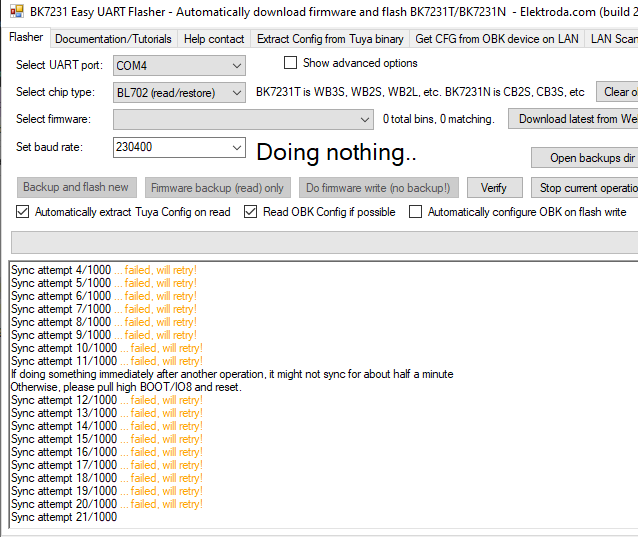This screenshot has height=537, width=638.
Task: Open Get CFG from OBK device on LAN tab
Action: click(497, 39)
